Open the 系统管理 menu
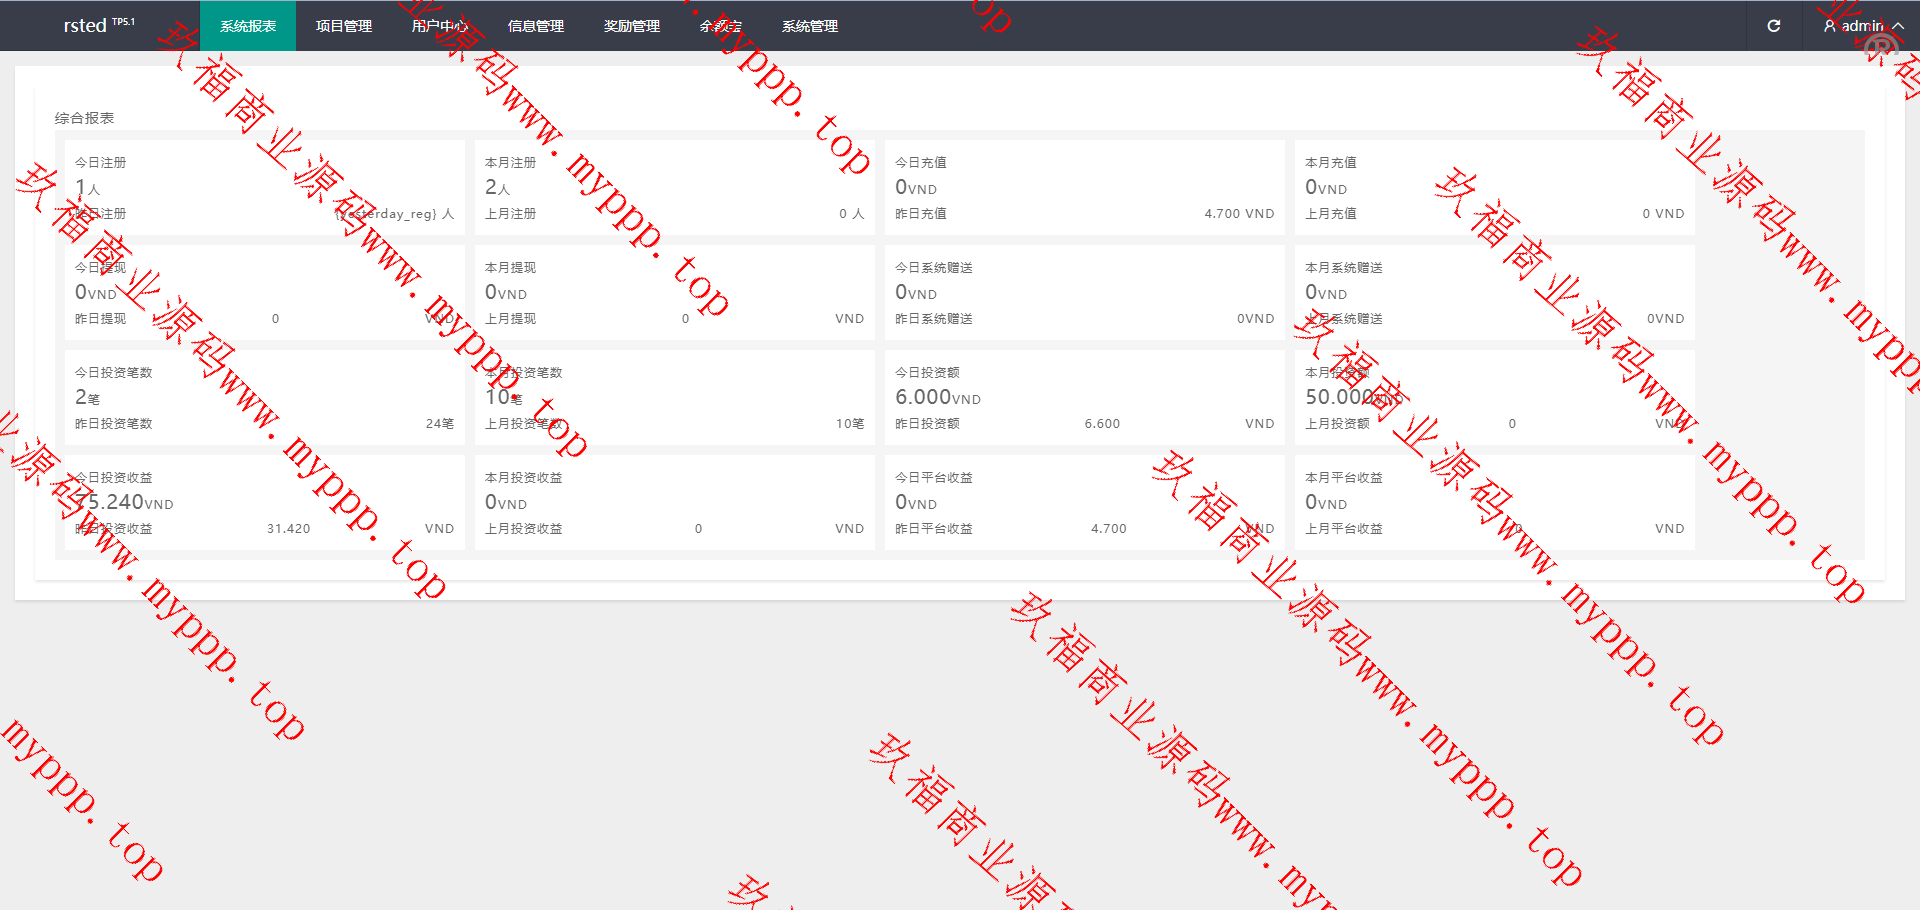The image size is (1920, 910). (x=810, y=26)
